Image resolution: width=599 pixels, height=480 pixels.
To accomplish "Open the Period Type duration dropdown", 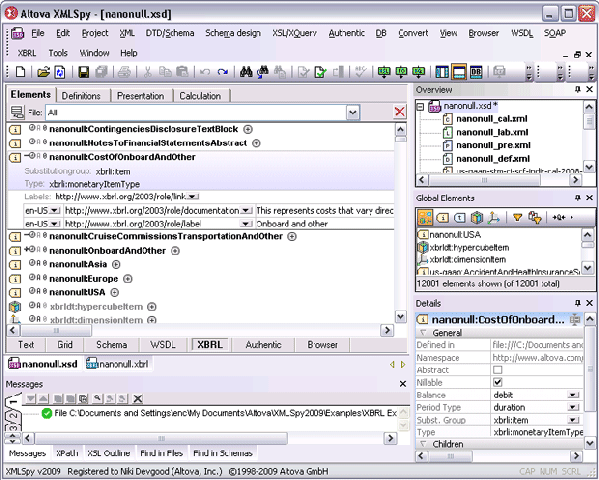I will coord(573,408).
